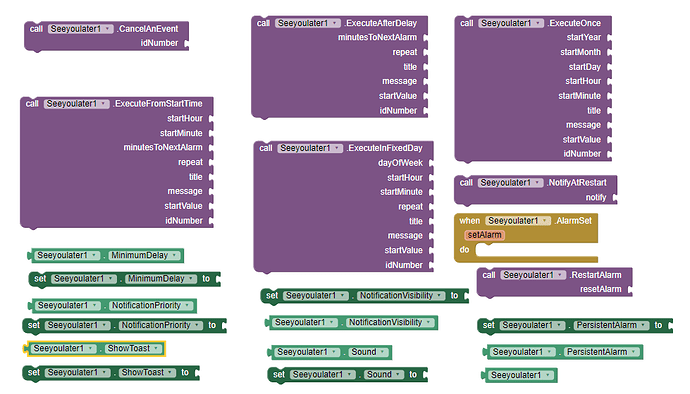
Task: Change NotificationPriority property in setter block
Action: coord(161,325)
